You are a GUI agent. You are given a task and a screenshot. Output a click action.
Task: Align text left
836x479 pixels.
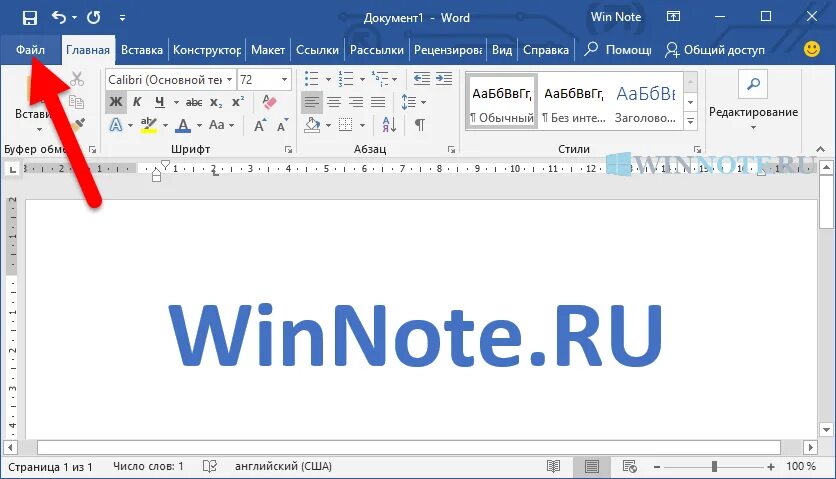[x=312, y=102]
